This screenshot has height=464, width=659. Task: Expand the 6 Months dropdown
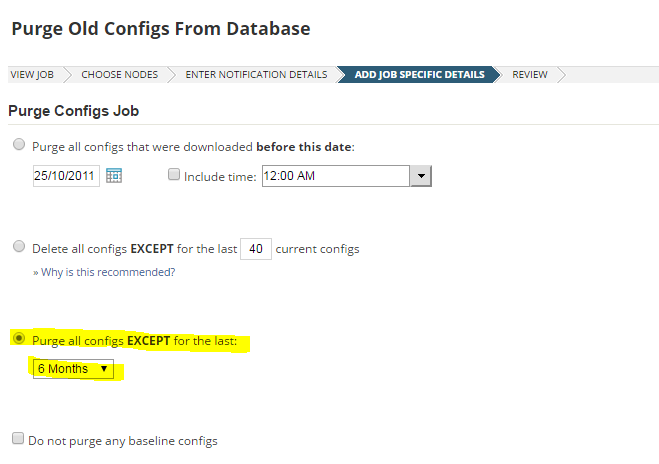click(73, 369)
